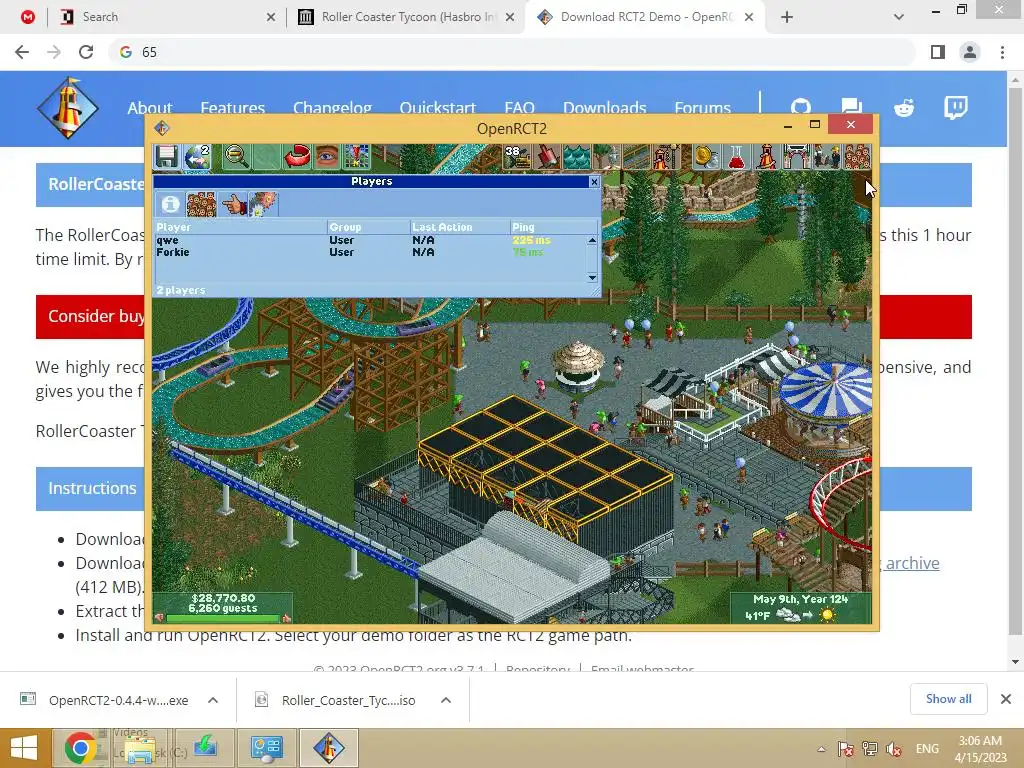Sort by Ping column header
Viewport: 1024px width, 768px height.
553,227
